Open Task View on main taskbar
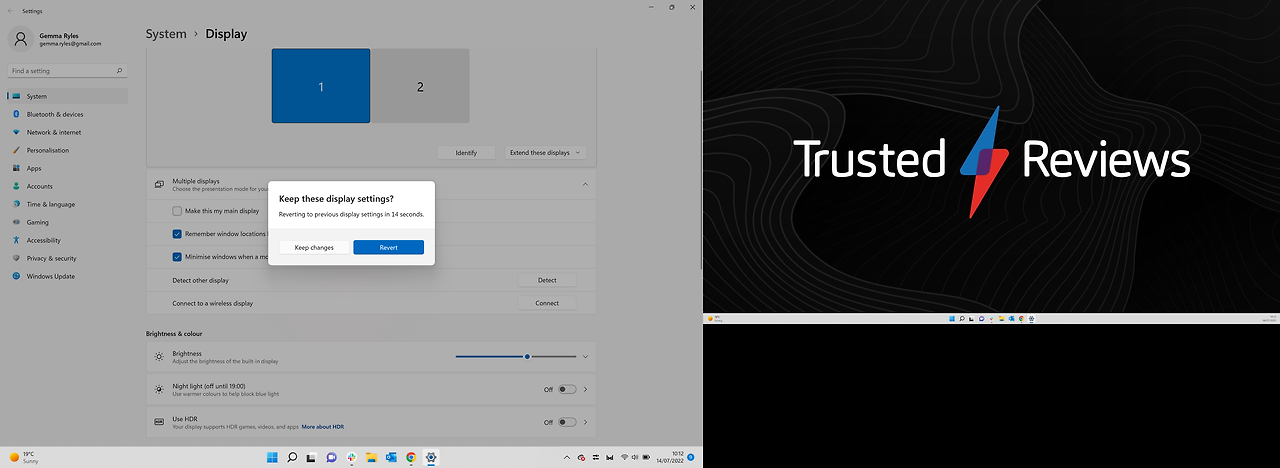 click(x=311, y=457)
